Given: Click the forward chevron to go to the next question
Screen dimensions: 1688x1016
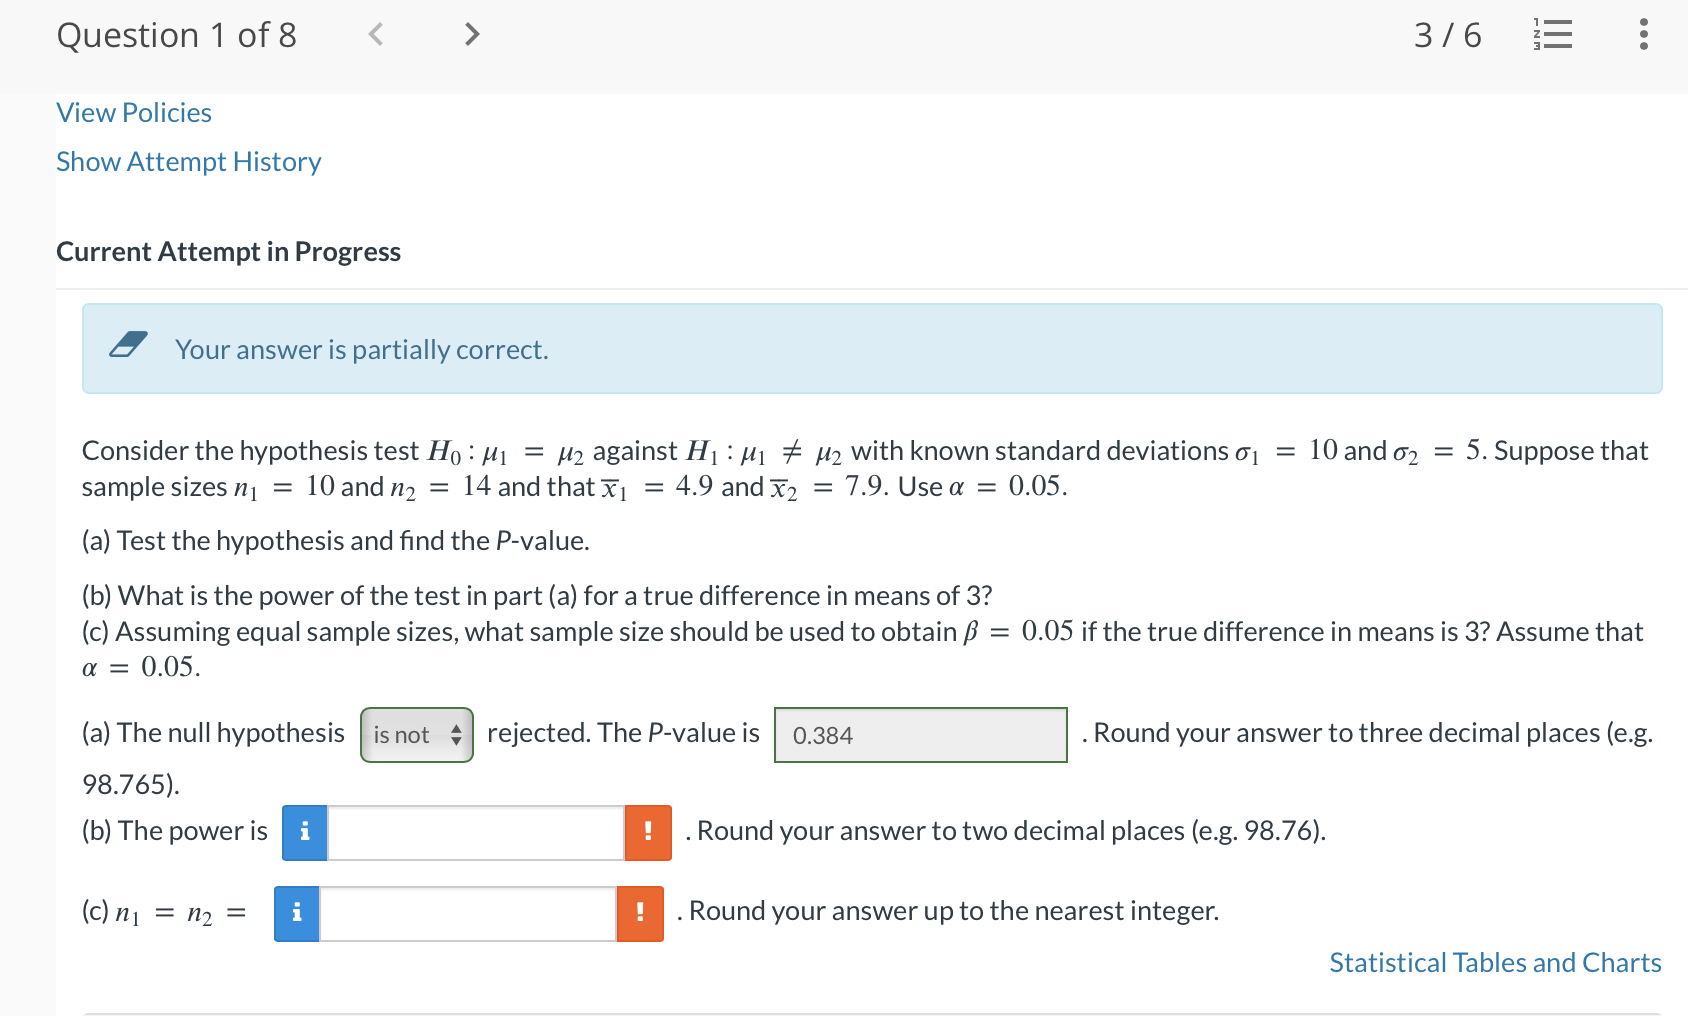Looking at the screenshot, I should 470,33.
